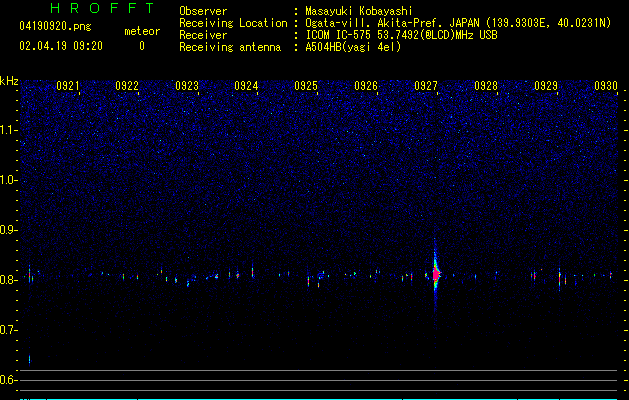629x400 pixels.
Task: Click the 0.7 kHz frequency label
Action: pyautogui.click(x=9, y=330)
